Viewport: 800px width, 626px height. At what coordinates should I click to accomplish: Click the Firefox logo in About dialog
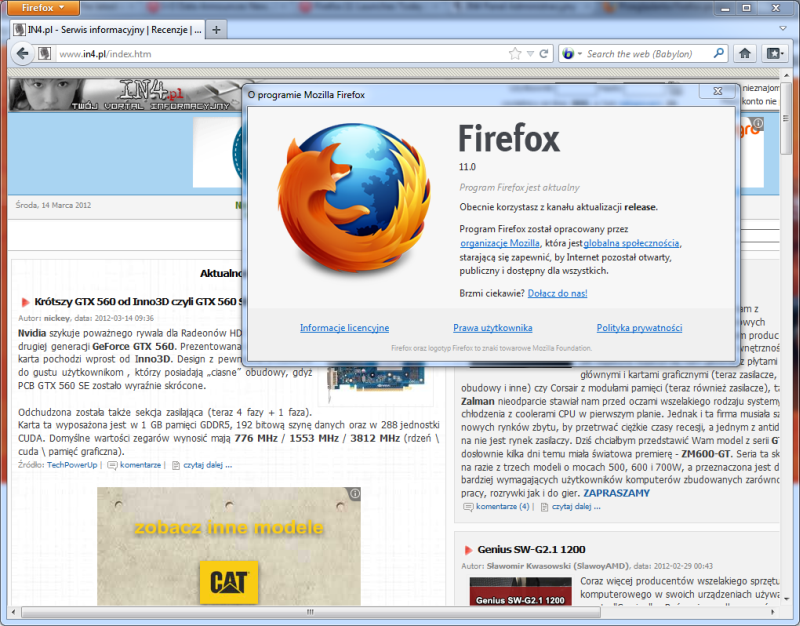pyautogui.click(x=354, y=198)
